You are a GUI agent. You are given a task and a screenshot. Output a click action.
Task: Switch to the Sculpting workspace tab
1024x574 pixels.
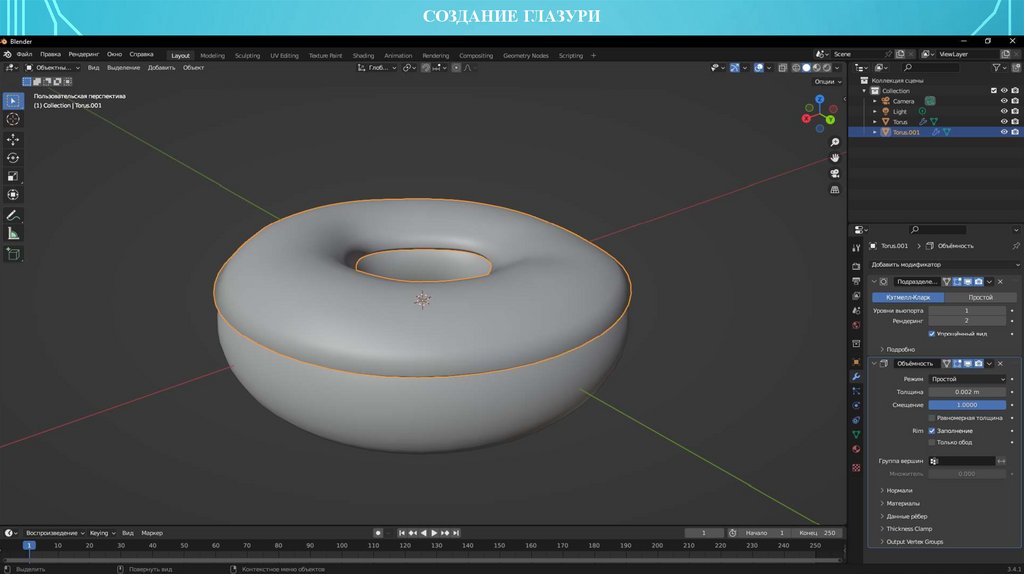247,55
